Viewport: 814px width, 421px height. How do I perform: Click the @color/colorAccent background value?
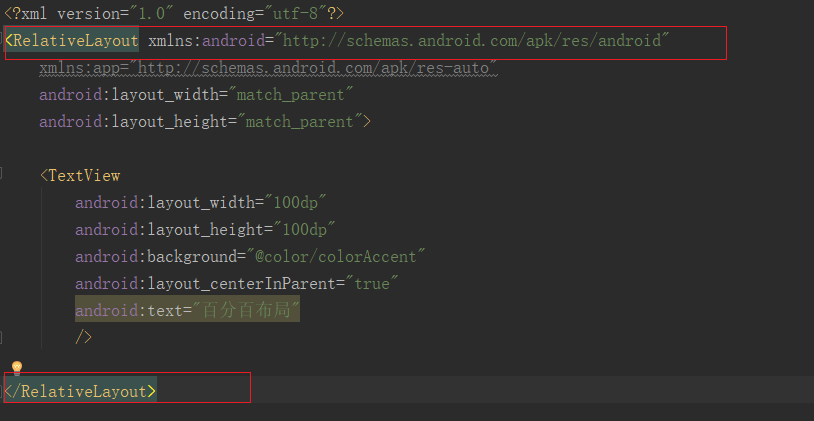tap(335, 257)
